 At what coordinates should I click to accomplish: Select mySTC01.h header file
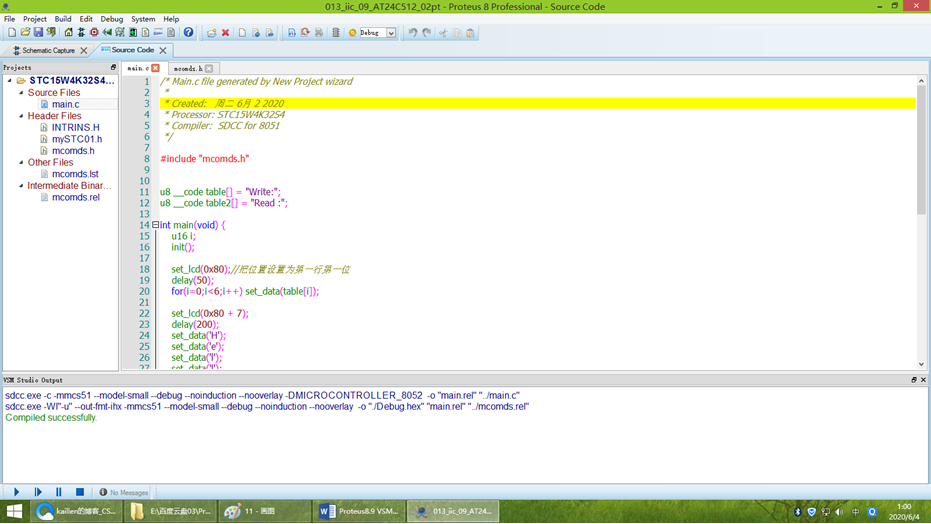click(x=77, y=139)
